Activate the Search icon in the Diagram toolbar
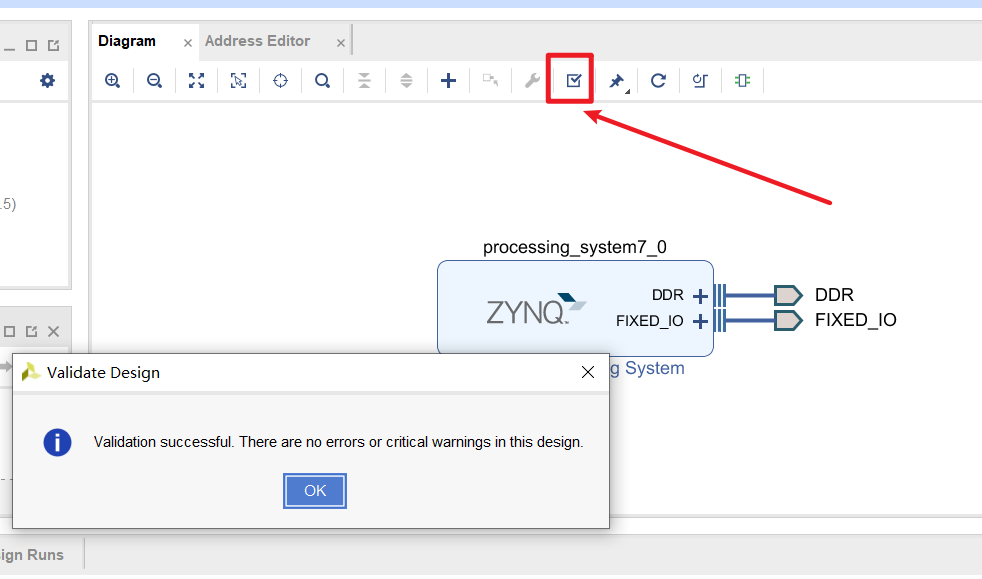Screen dimensions: 982x579 point(322,80)
